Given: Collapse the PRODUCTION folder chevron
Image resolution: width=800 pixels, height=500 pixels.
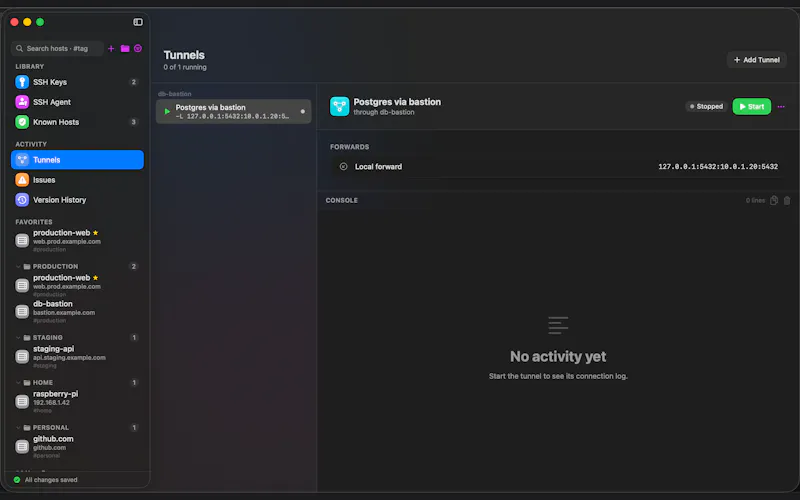Looking at the screenshot, I should pos(18,266).
